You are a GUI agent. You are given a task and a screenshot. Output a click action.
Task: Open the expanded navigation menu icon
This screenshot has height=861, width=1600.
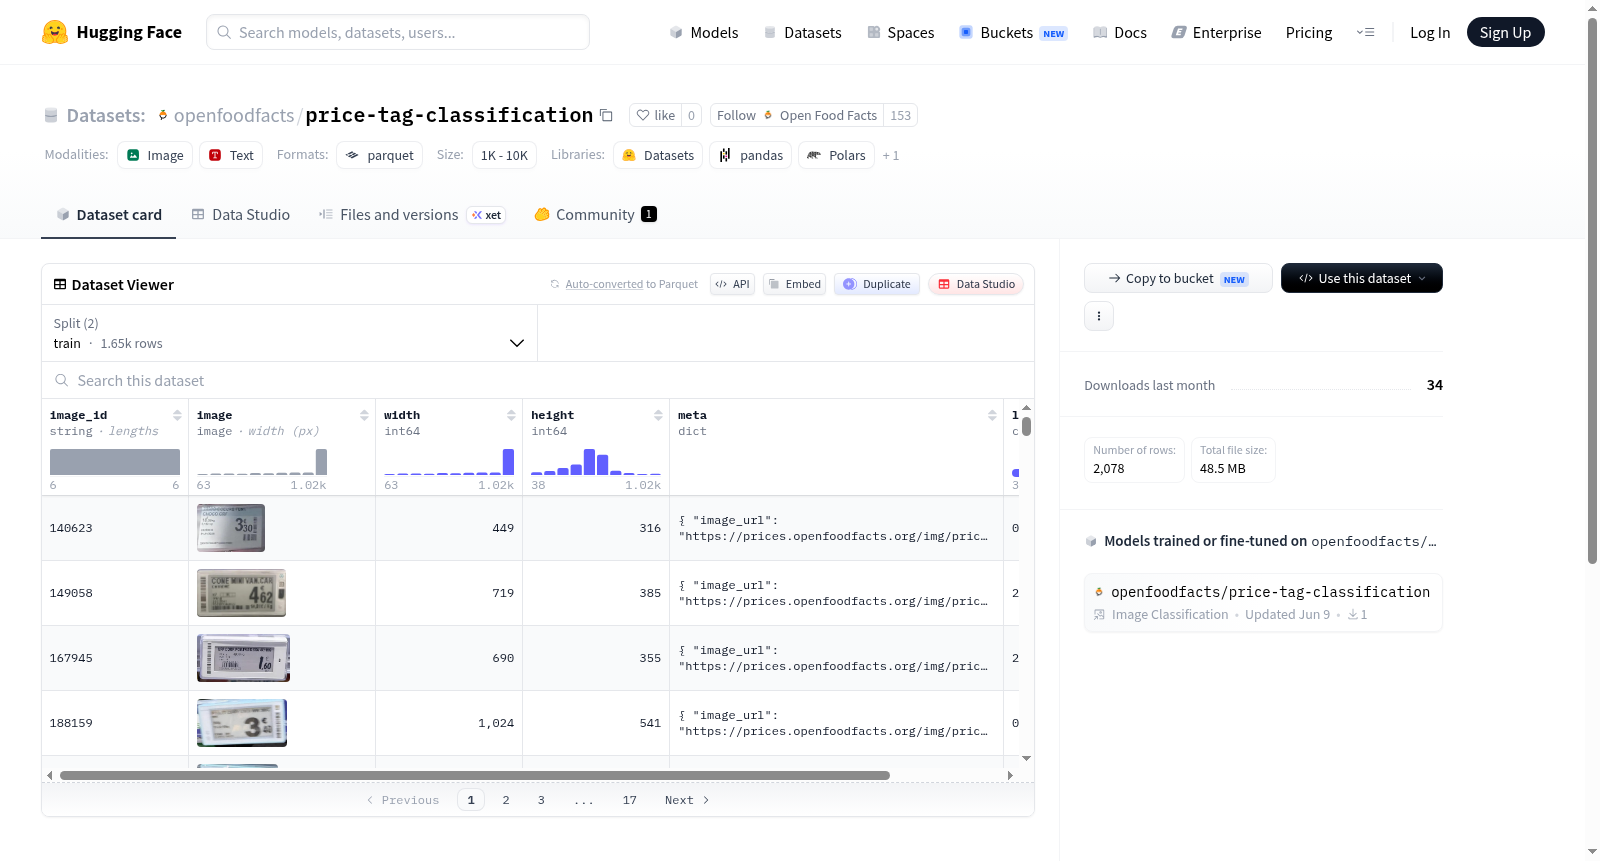1365,32
